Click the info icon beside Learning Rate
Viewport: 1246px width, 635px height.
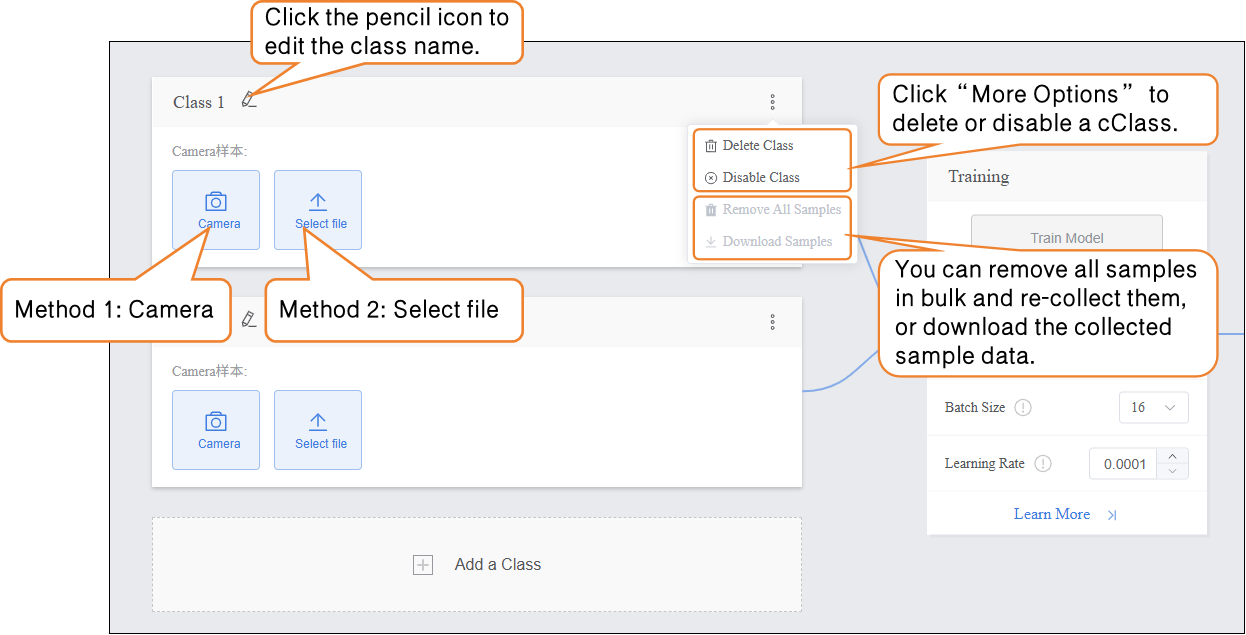(1043, 464)
